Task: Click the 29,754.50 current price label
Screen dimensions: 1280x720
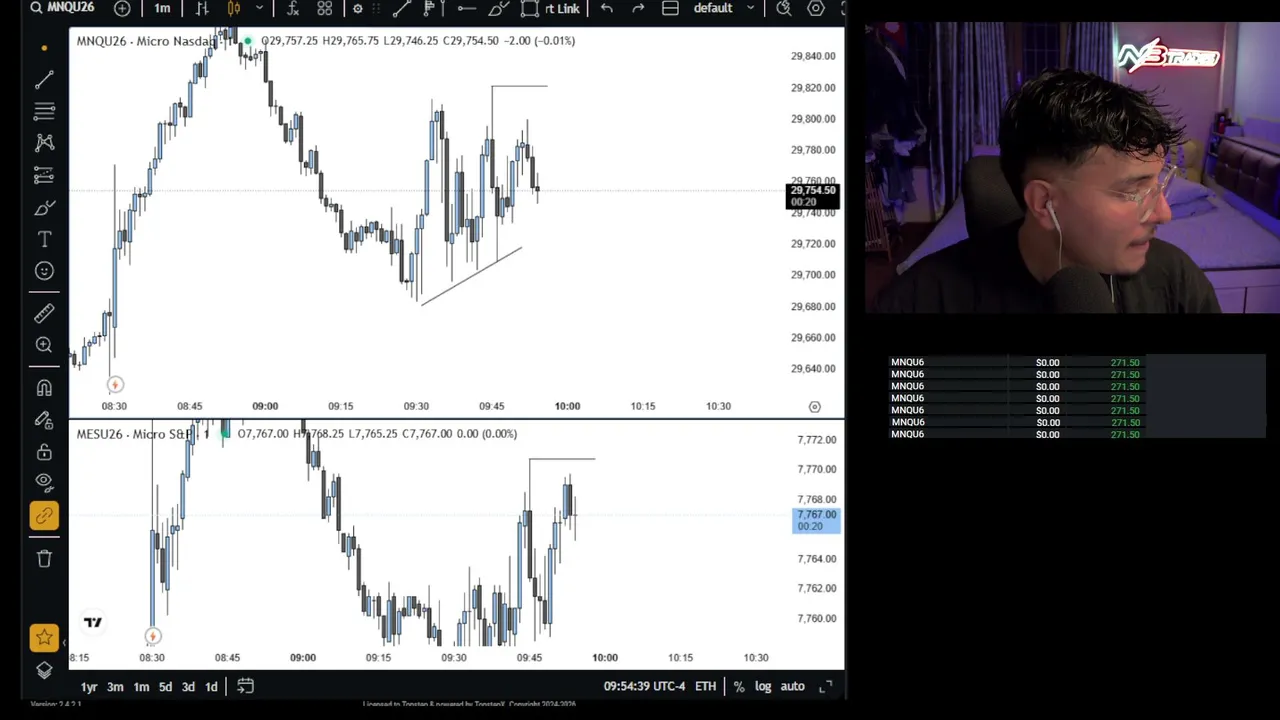Action: pos(812,196)
